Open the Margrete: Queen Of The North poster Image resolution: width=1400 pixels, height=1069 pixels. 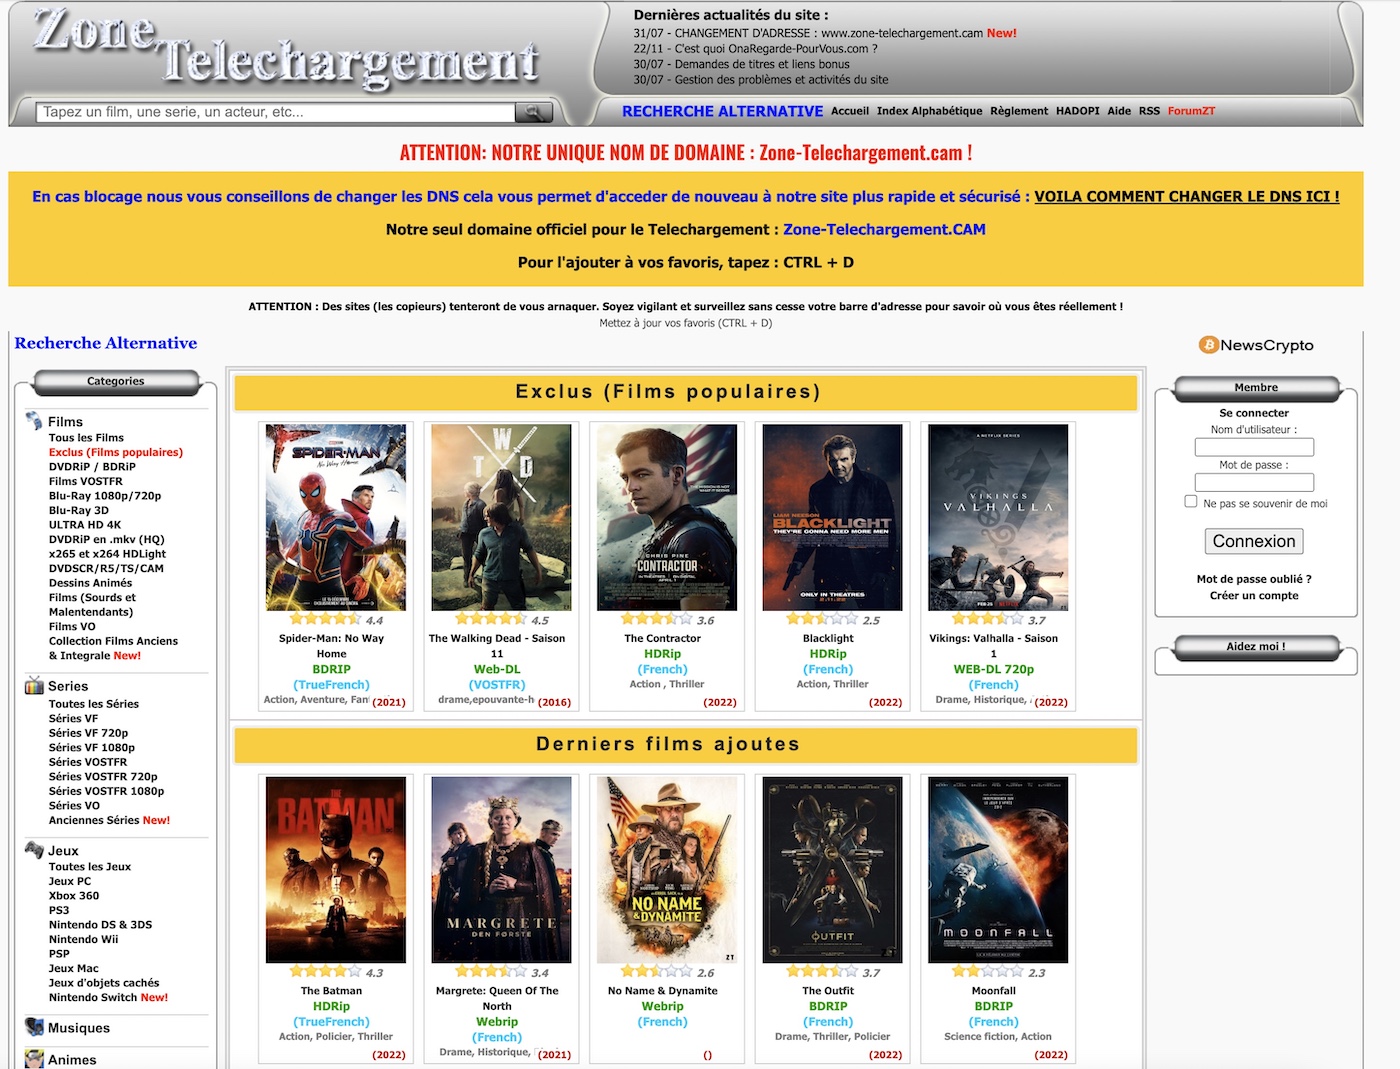(501, 869)
